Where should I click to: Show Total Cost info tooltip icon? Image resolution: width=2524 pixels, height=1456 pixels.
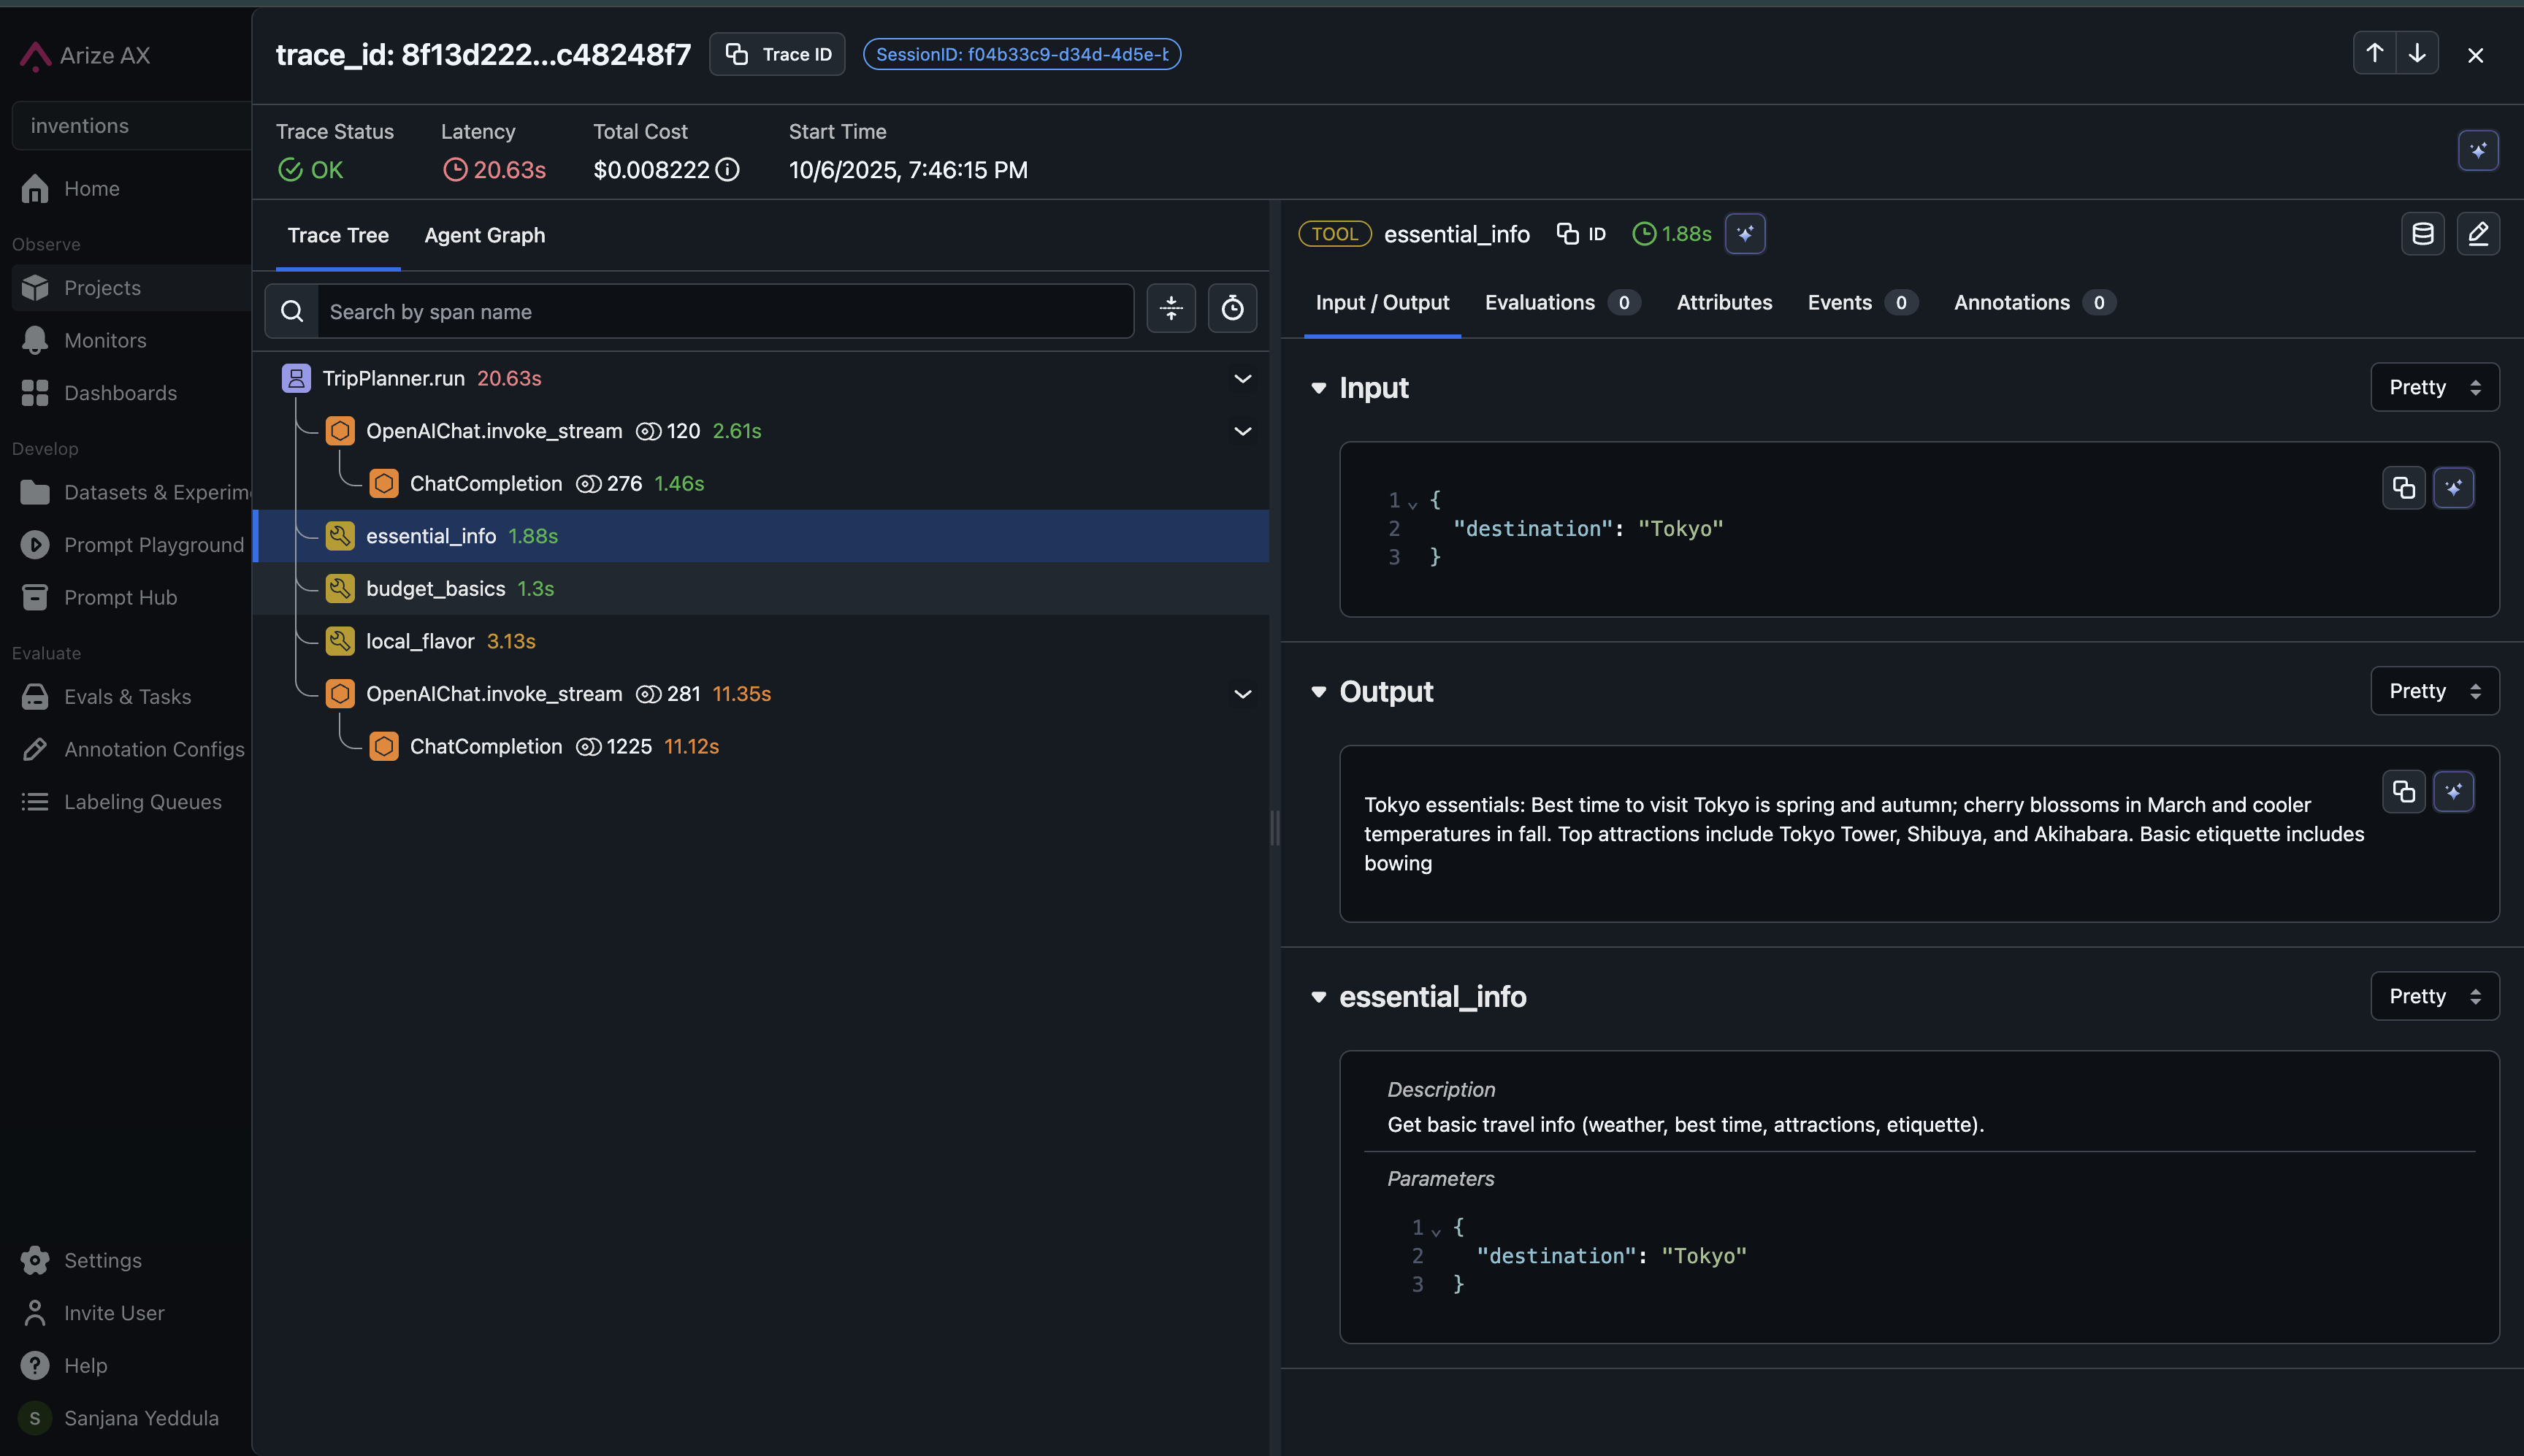tap(728, 170)
